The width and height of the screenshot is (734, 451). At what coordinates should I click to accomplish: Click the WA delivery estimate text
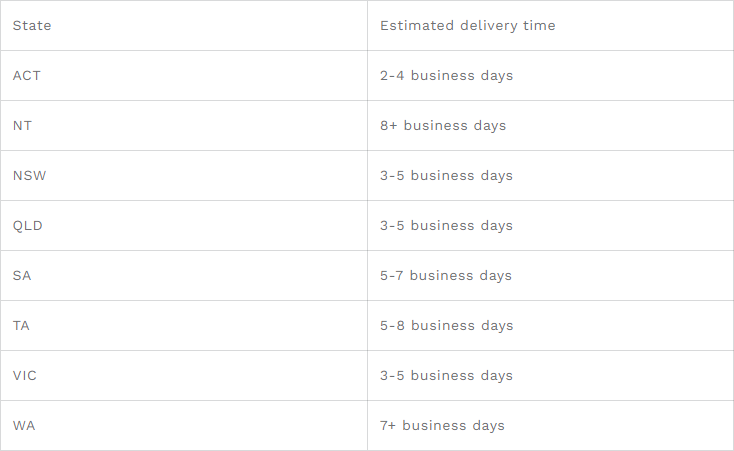pos(442,426)
